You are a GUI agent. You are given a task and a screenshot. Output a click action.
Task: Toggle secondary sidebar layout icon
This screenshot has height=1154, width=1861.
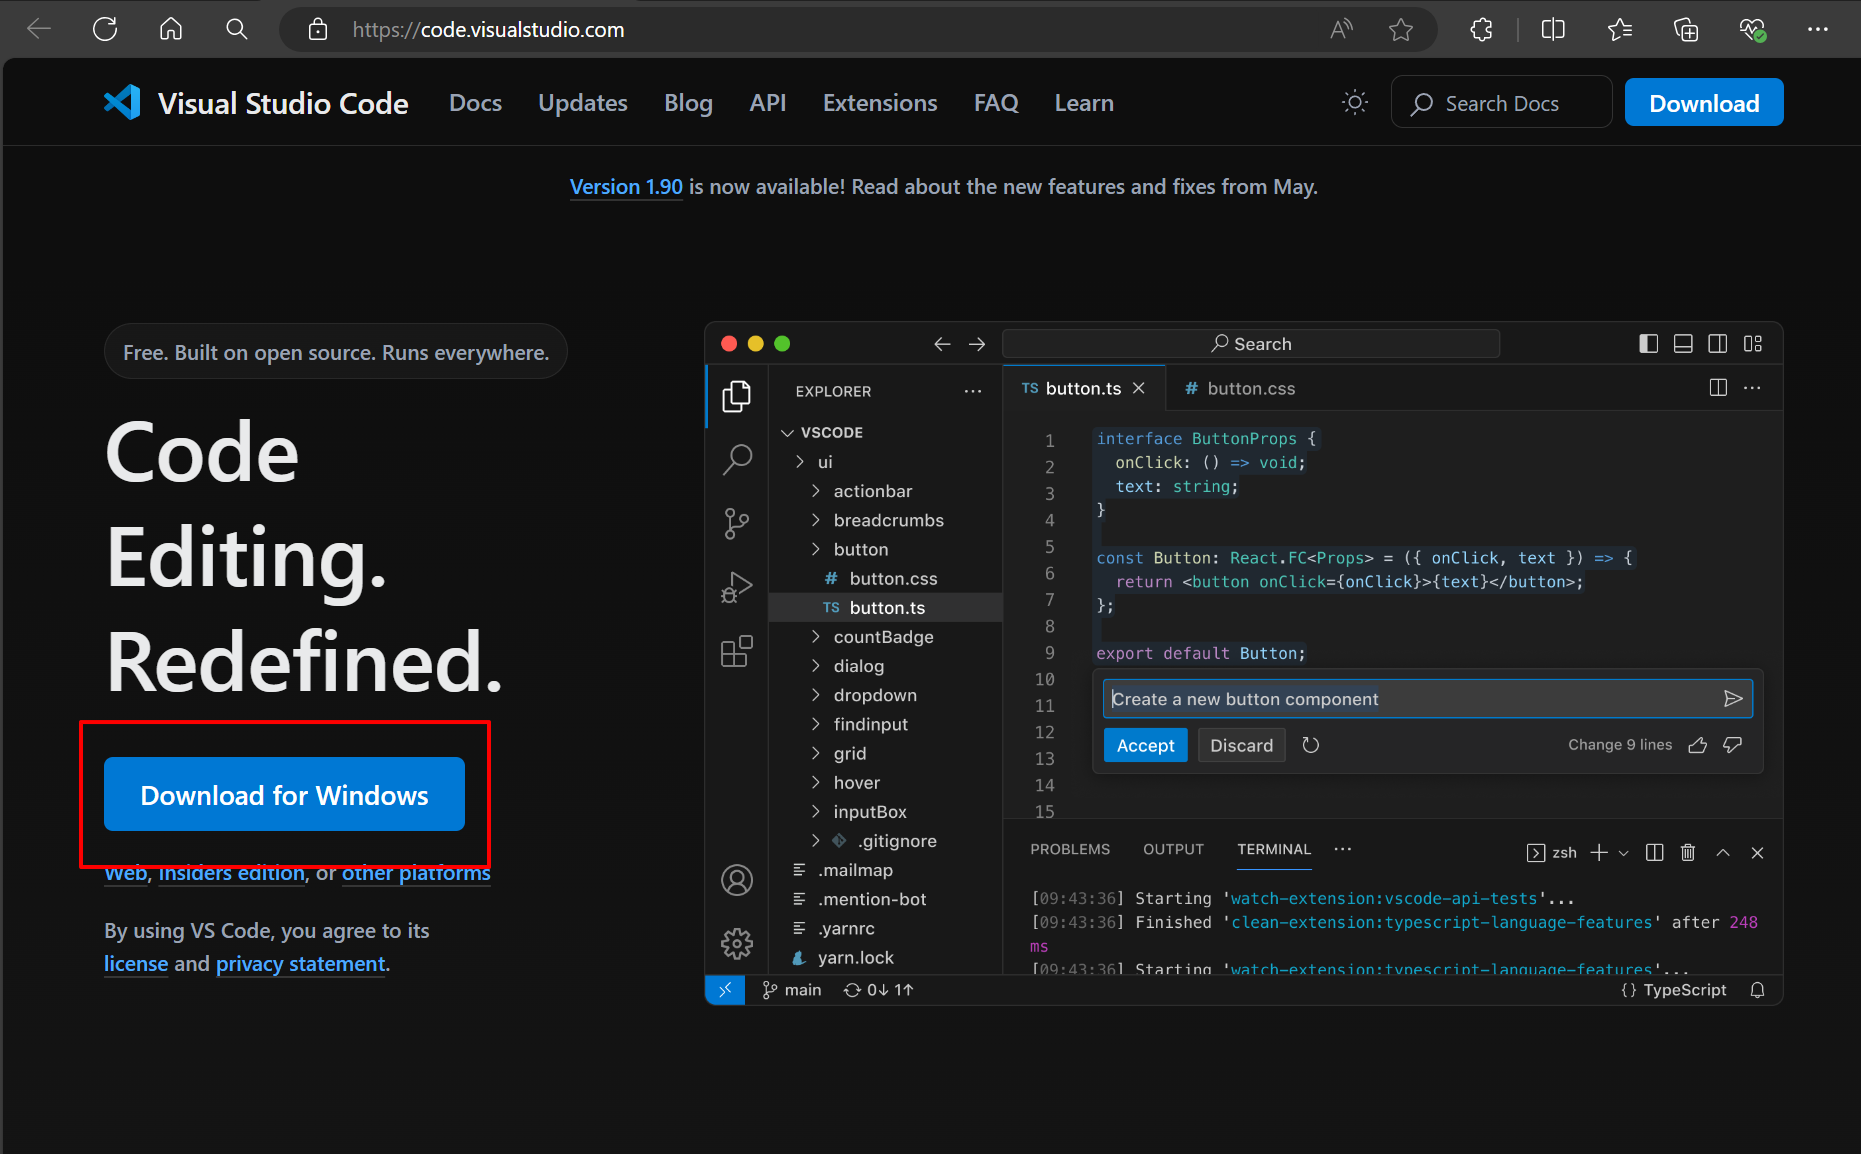[x=1717, y=344]
